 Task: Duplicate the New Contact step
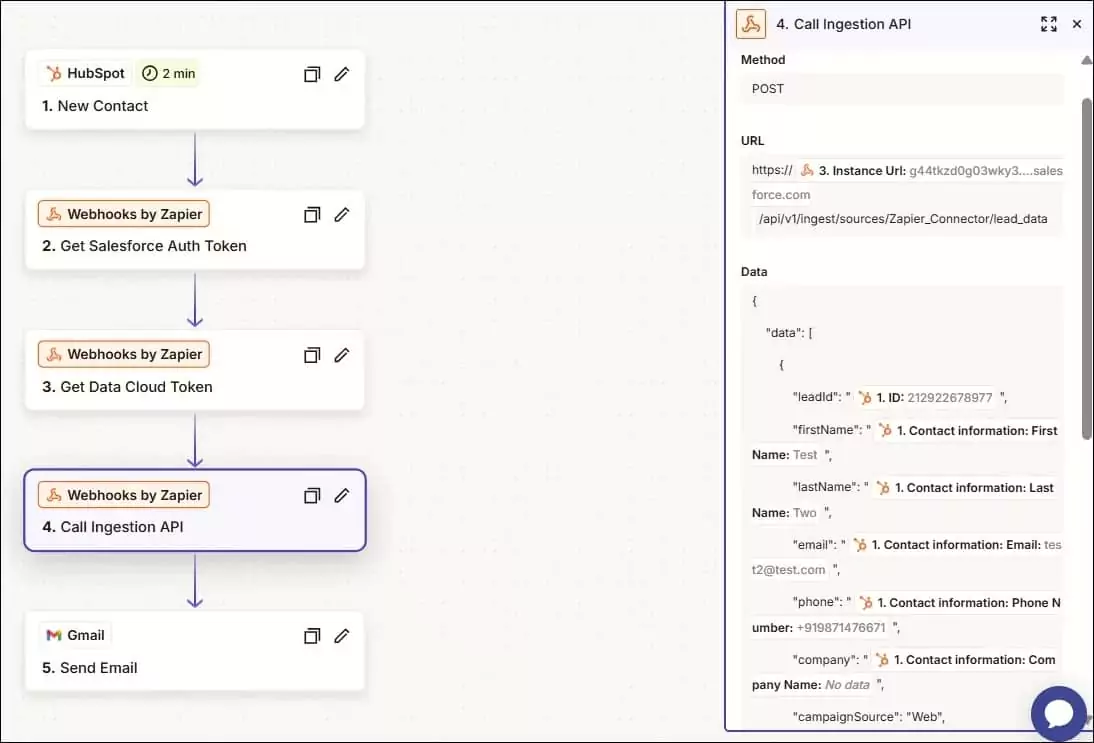pos(312,74)
